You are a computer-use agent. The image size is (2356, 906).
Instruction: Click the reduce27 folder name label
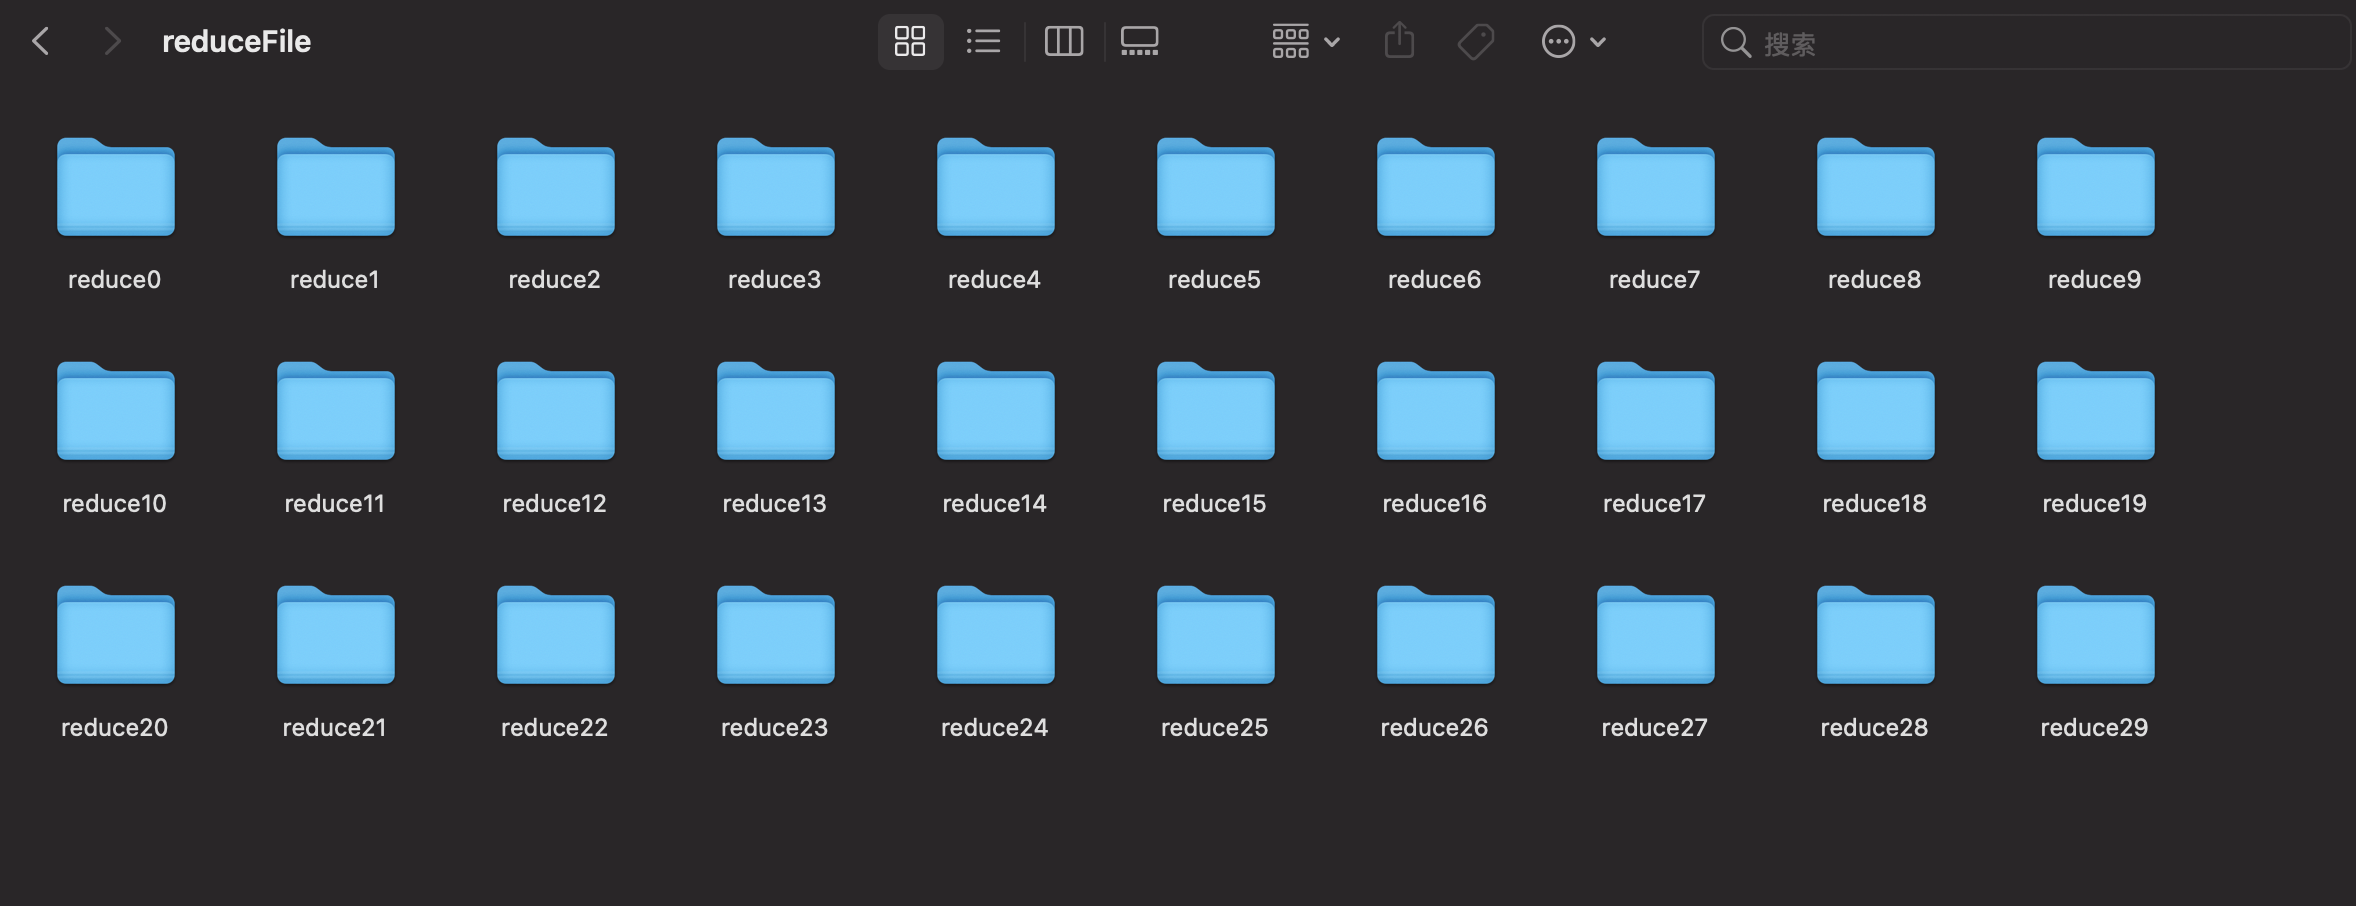(x=1655, y=727)
